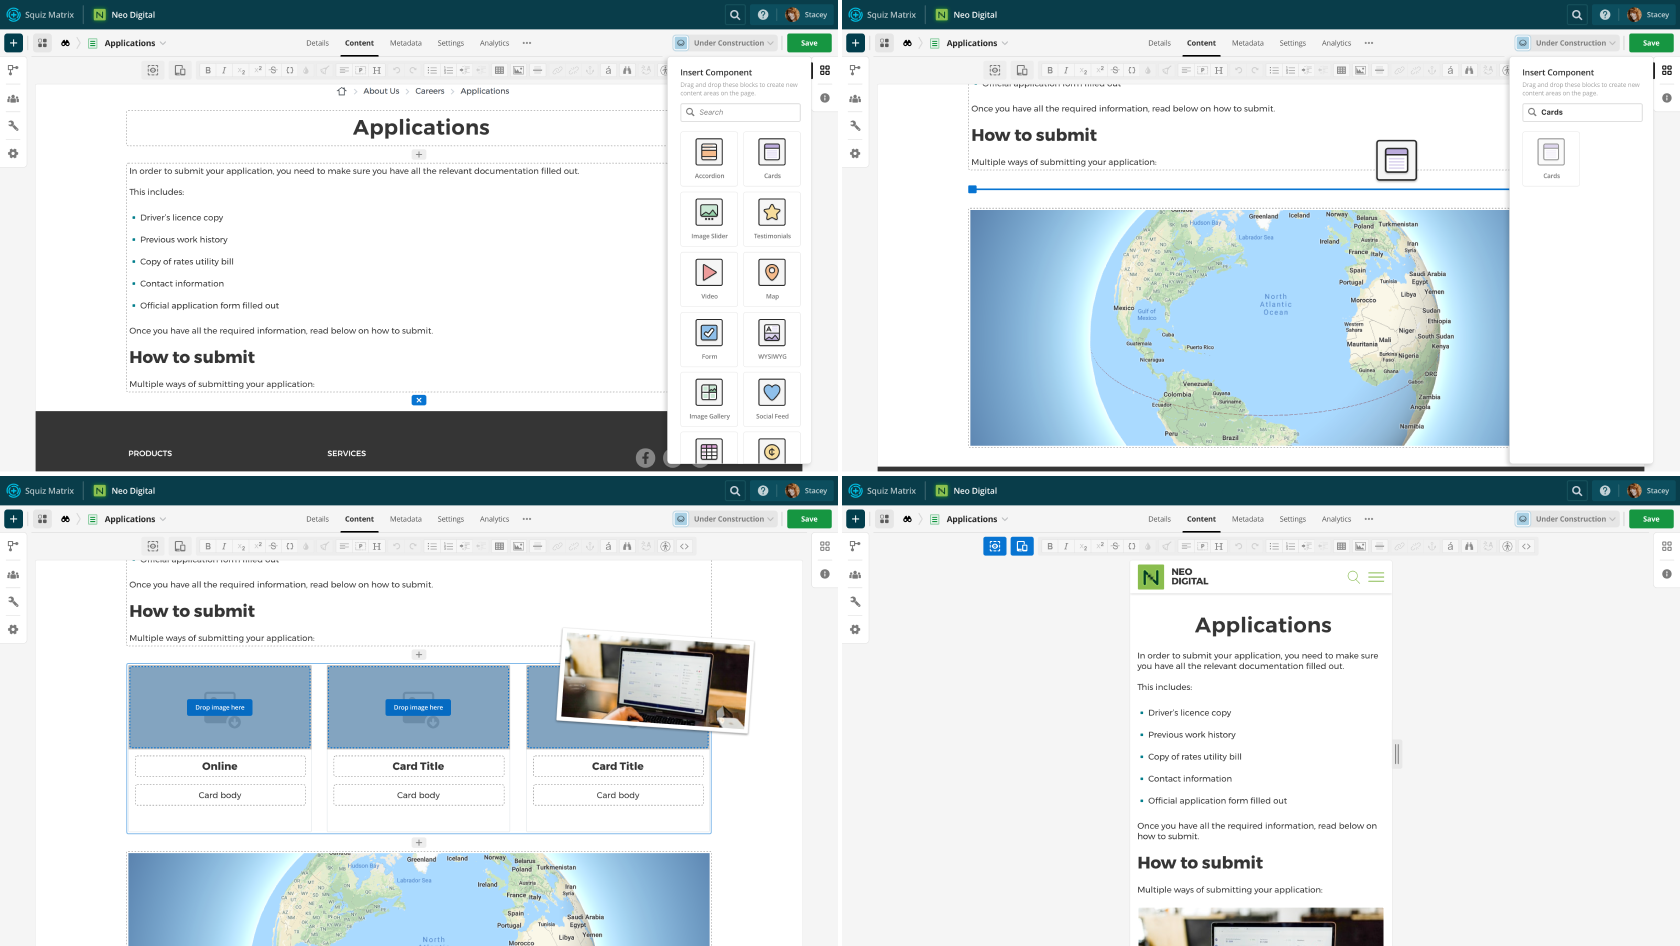Click header search icon in bottom-left window
This screenshot has height=946, width=1680.
point(735,491)
